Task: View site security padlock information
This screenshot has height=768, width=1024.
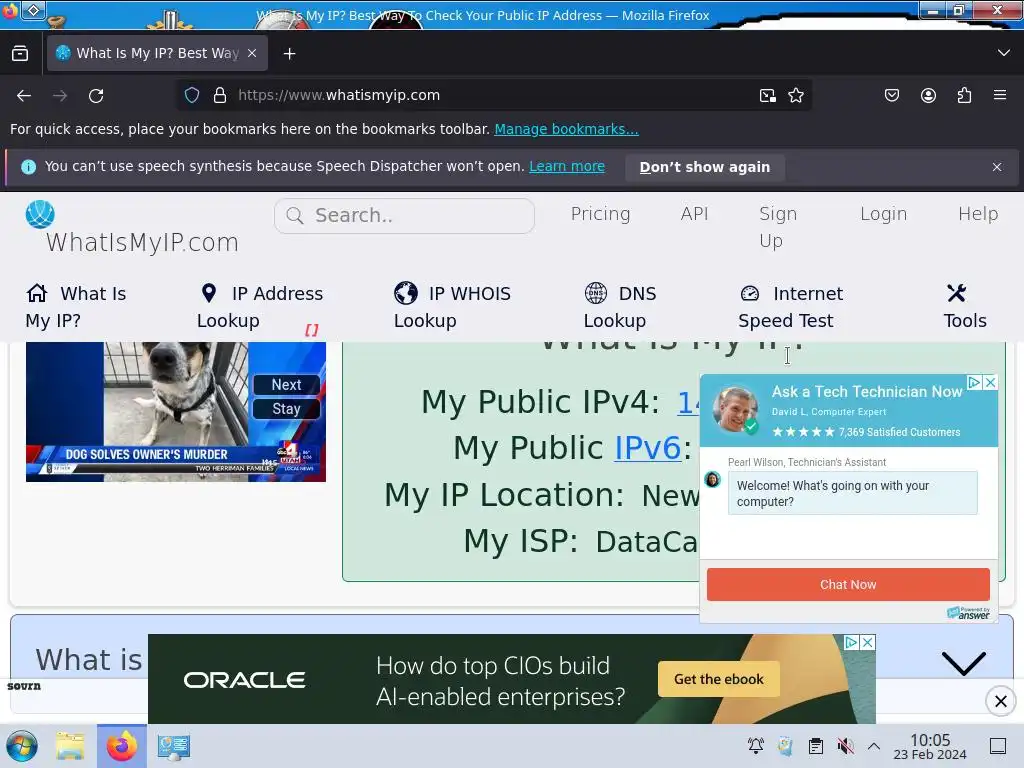Action: click(220, 95)
